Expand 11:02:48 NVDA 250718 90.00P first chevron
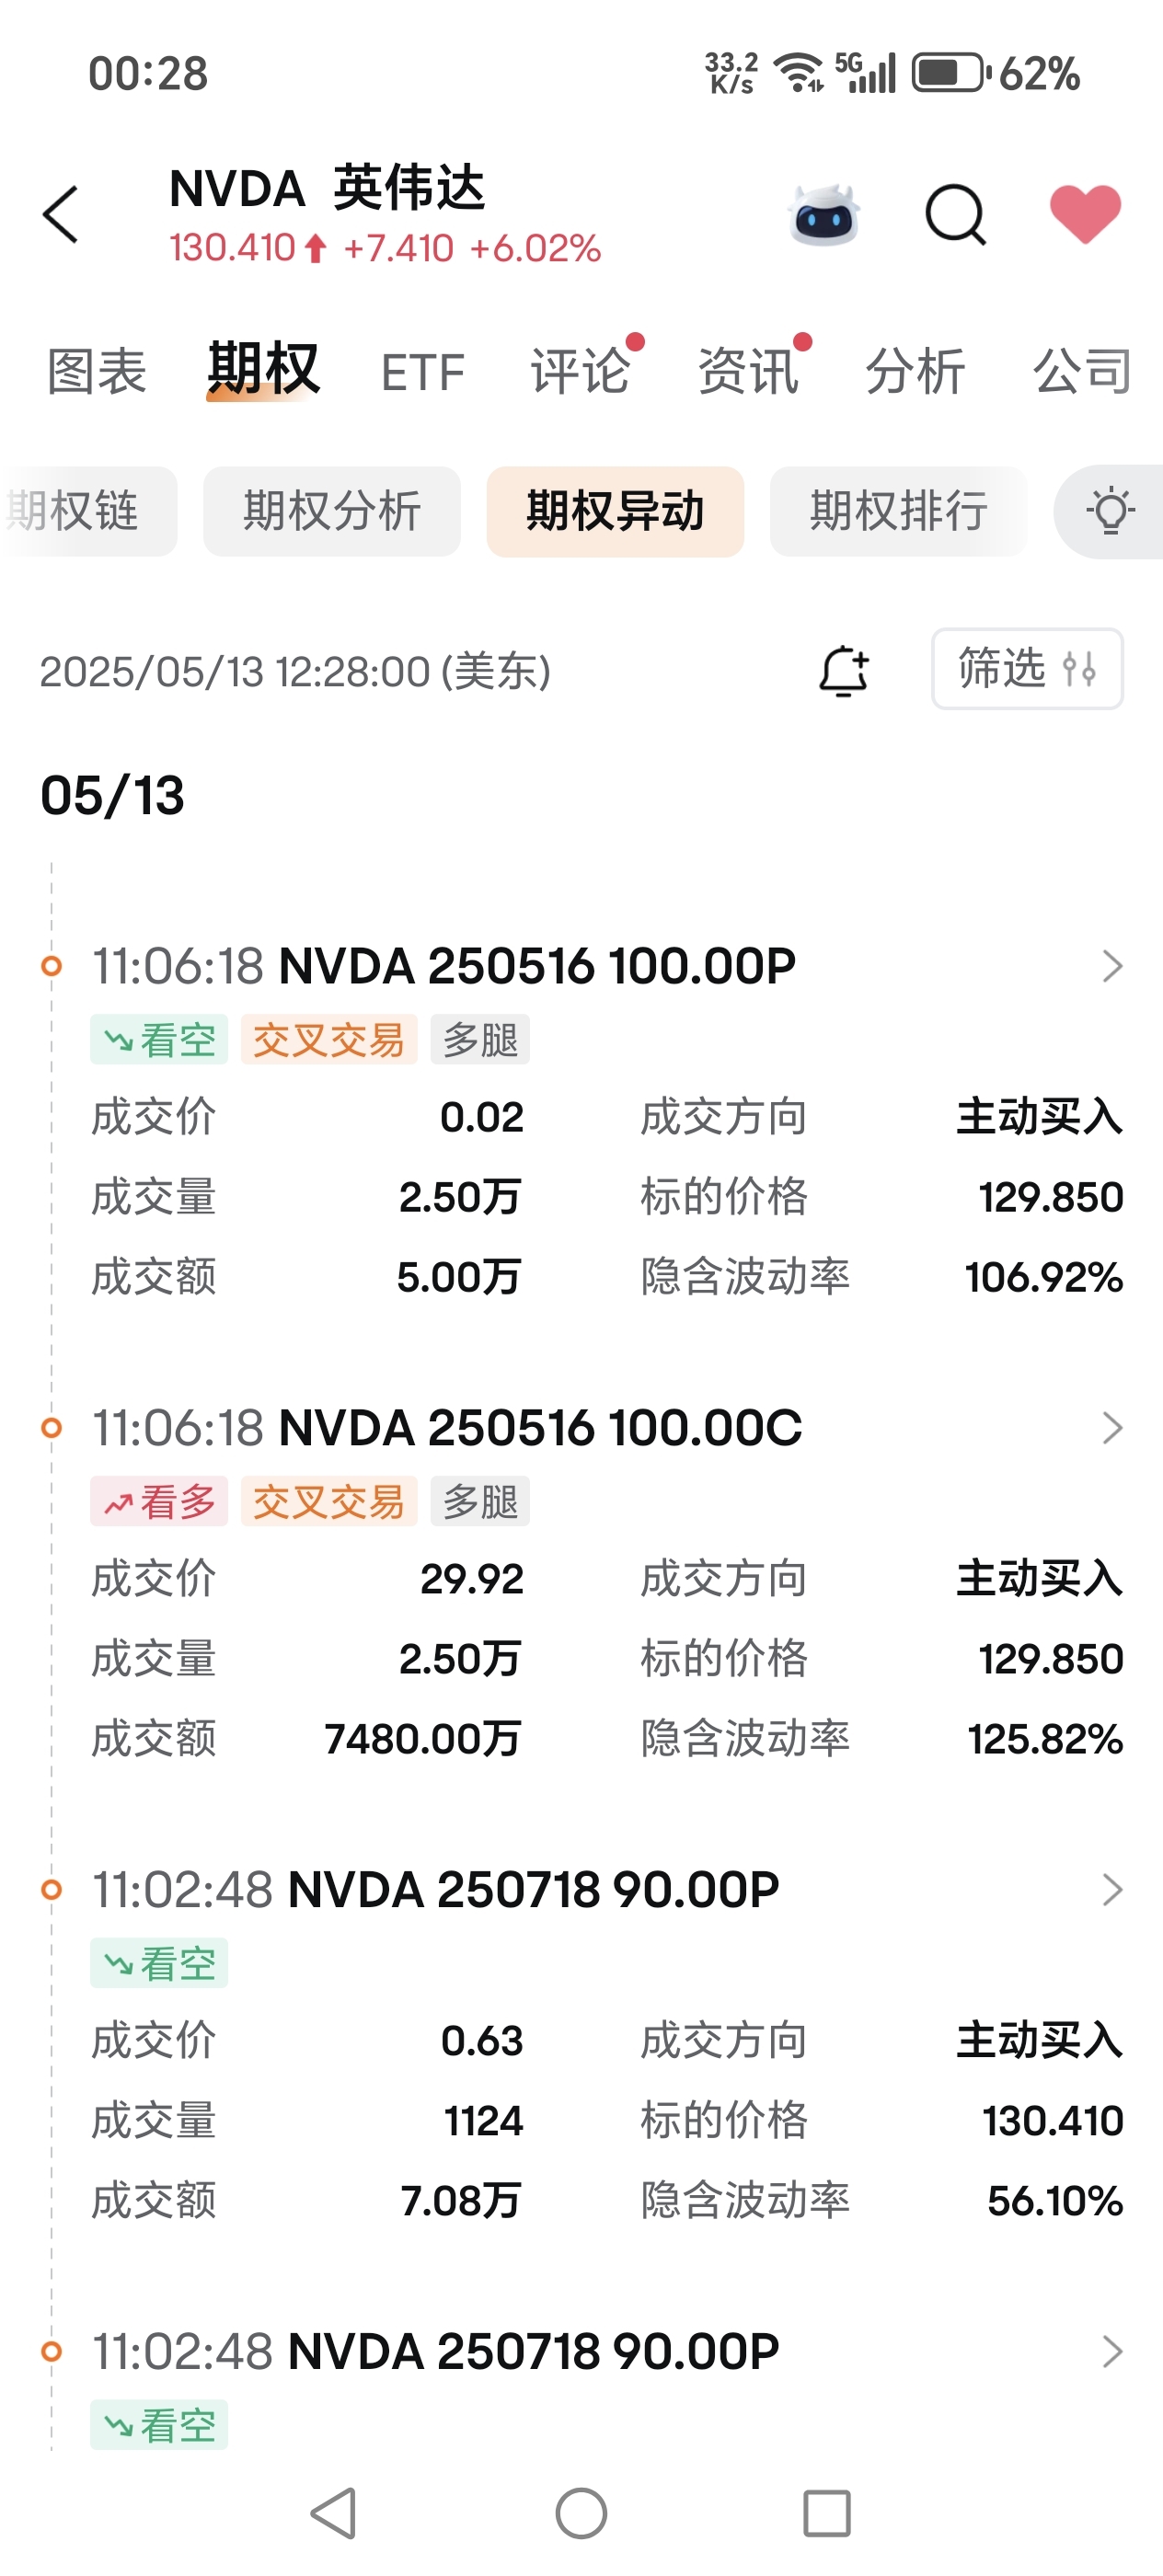The width and height of the screenshot is (1163, 2576). [x=1112, y=1890]
